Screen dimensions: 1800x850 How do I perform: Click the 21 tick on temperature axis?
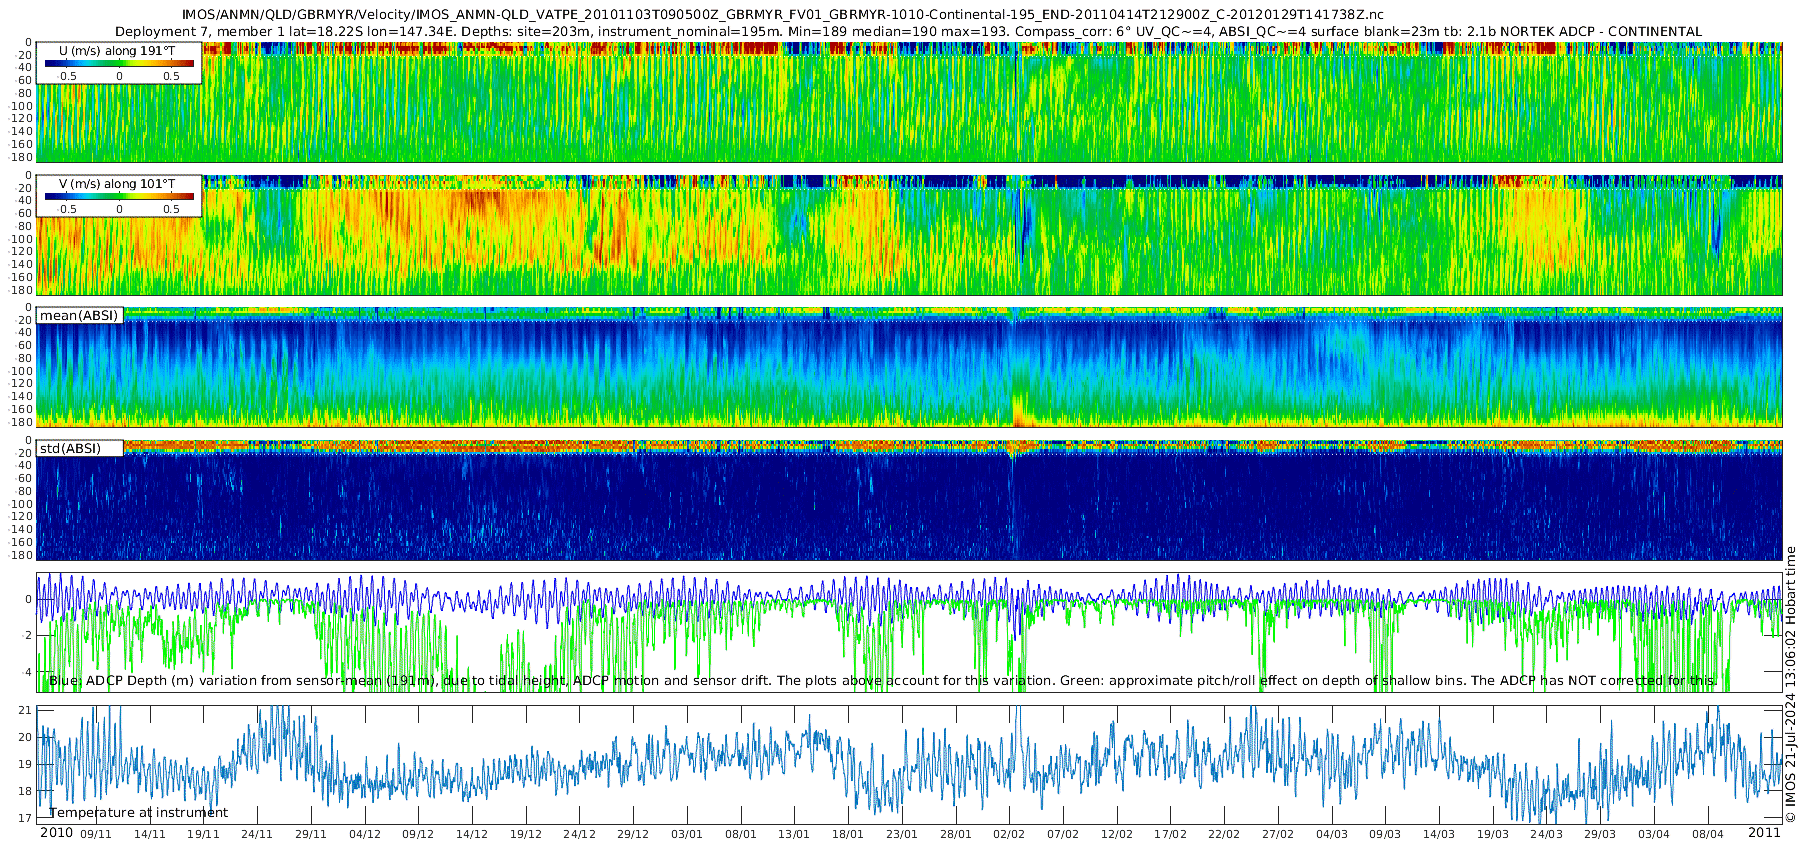[x=26, y=711]
